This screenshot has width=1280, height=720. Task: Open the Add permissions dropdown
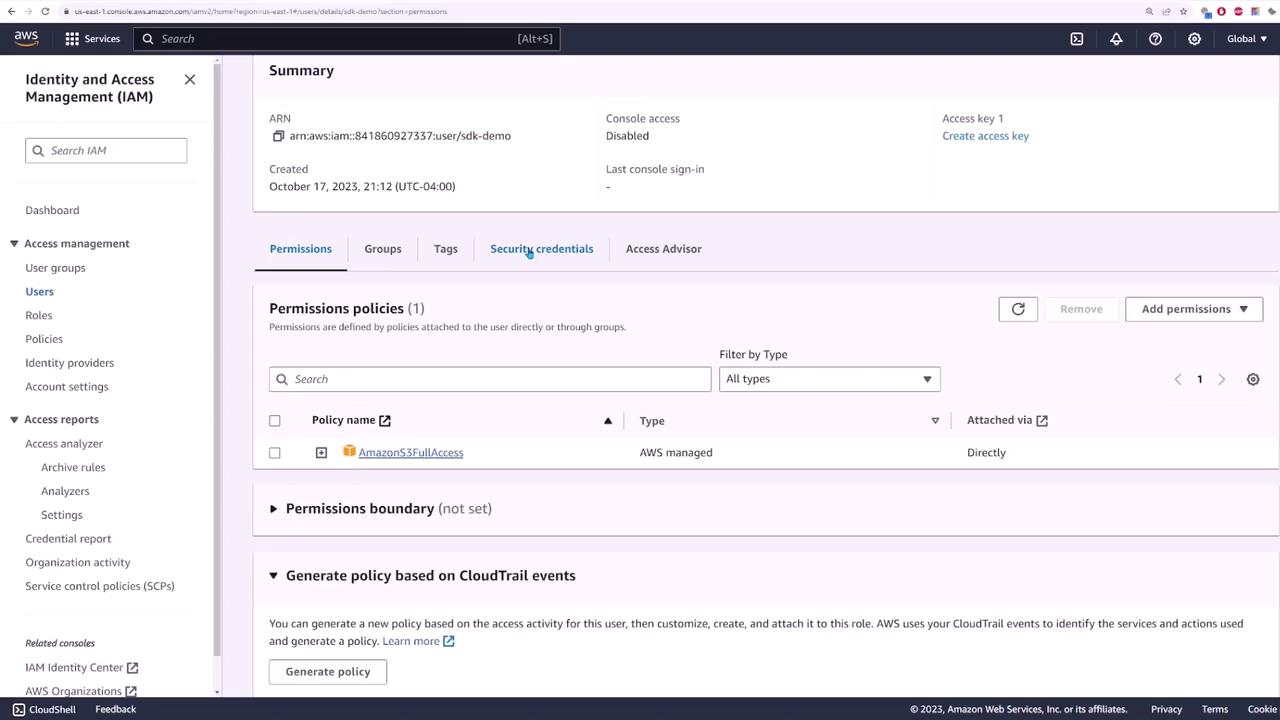(1194, 309)
